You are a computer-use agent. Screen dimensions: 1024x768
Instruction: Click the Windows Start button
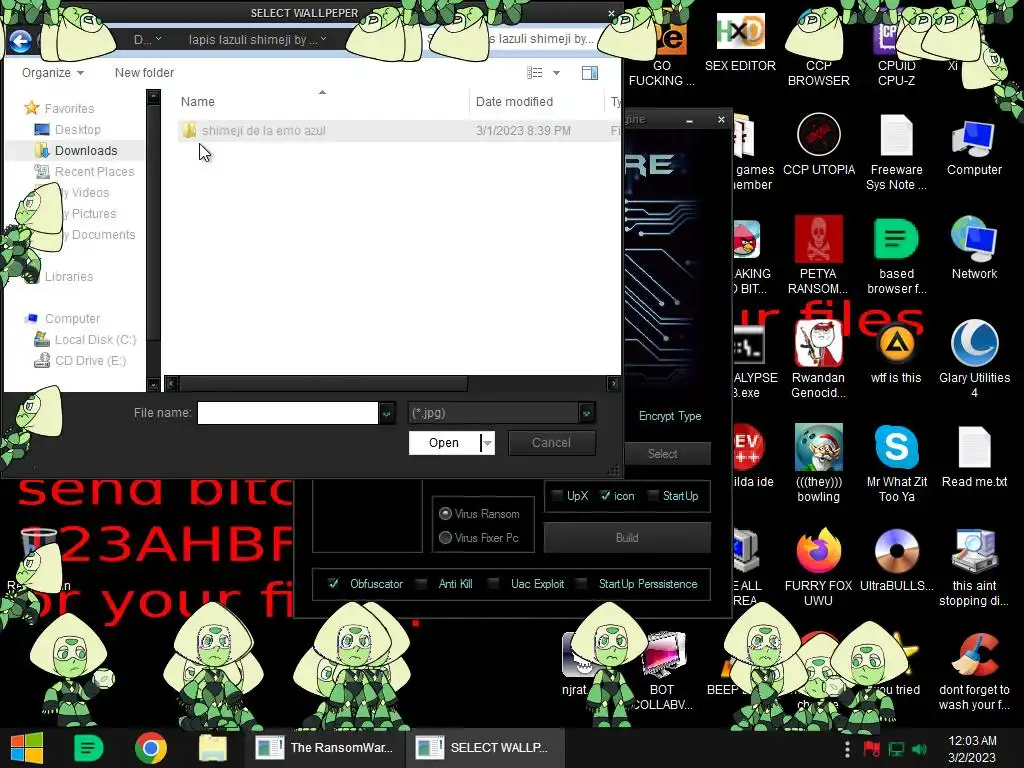coord(27,748)
